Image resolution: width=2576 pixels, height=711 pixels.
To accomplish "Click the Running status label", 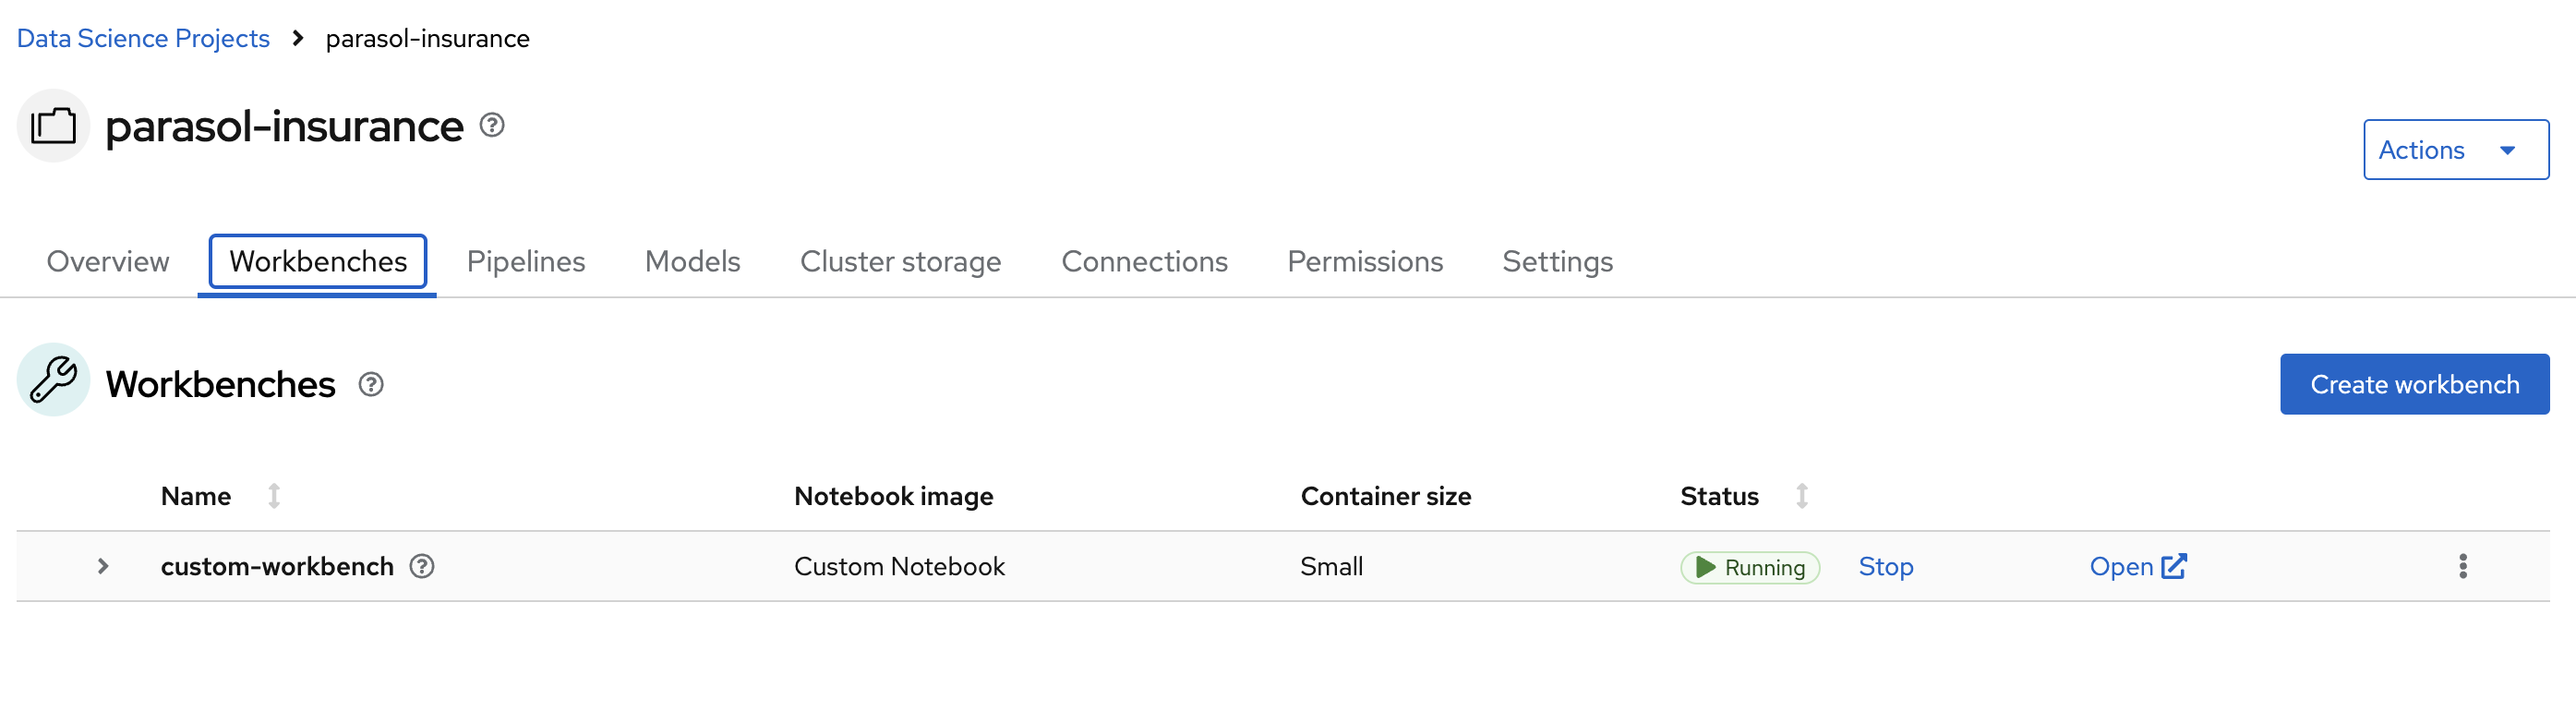I will pyautogui.click(x=1749, y=568).
